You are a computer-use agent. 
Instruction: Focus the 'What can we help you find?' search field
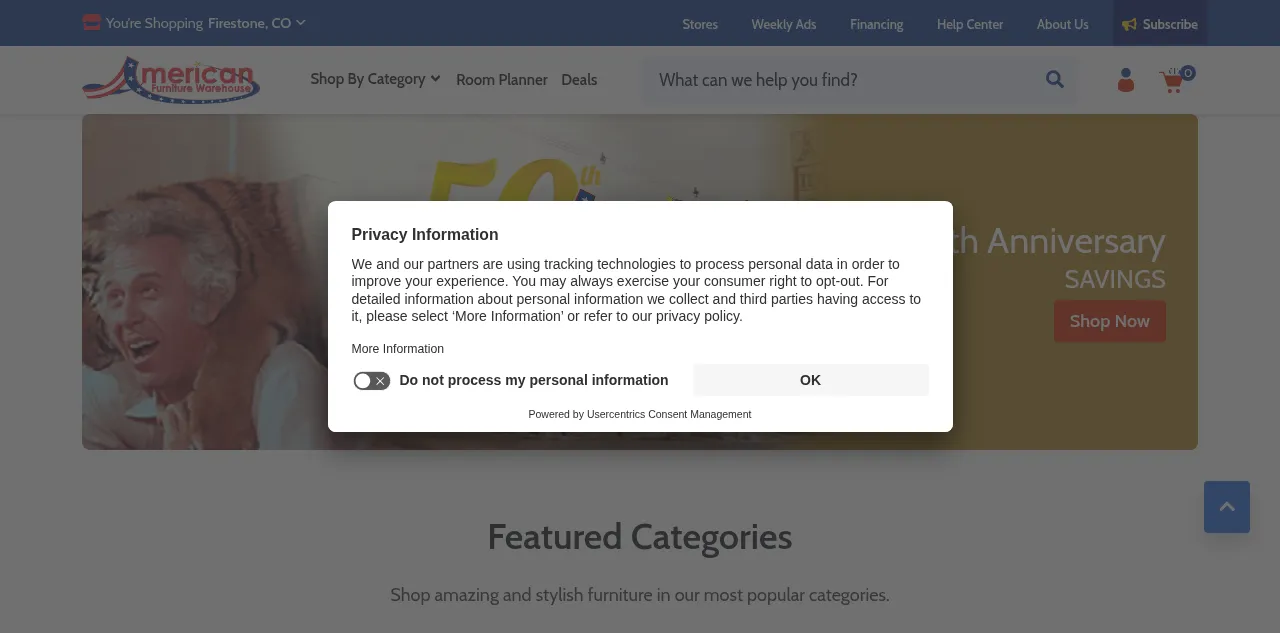pos(840,80)
